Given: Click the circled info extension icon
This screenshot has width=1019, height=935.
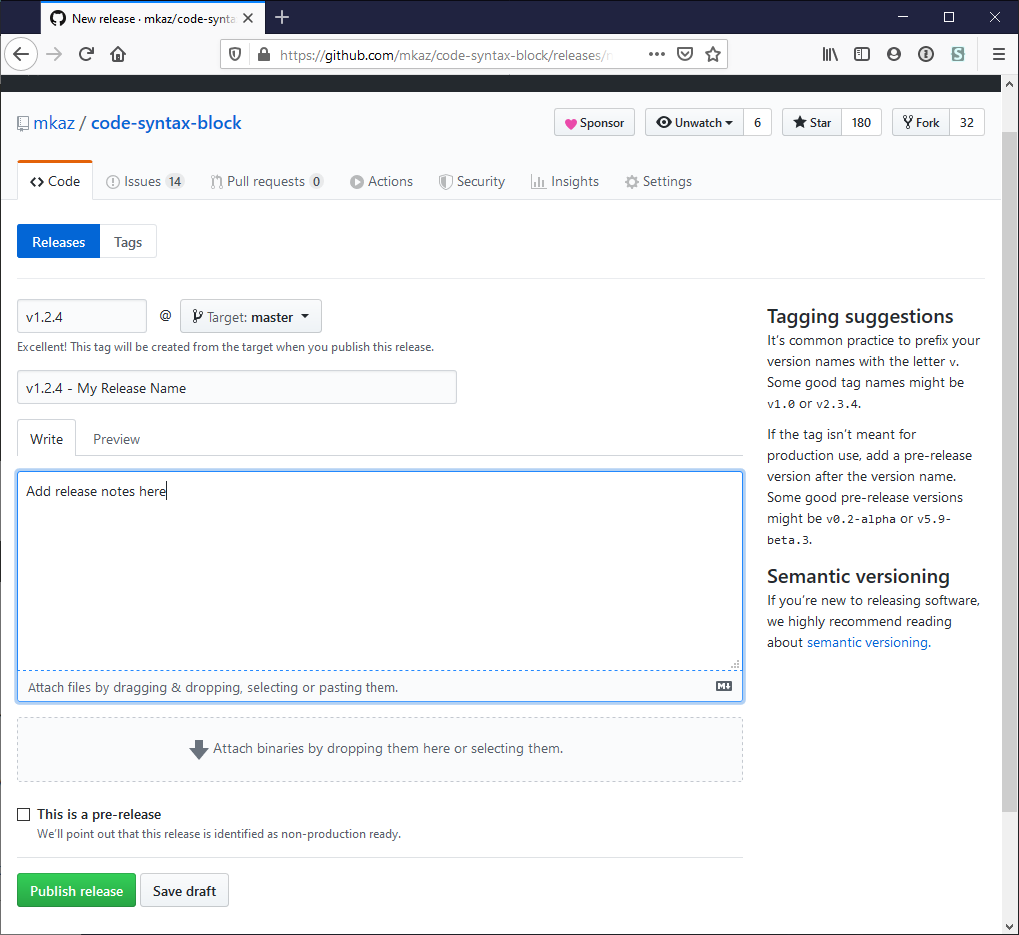Looking at the screenshot, I should click(x=925, y=54).
